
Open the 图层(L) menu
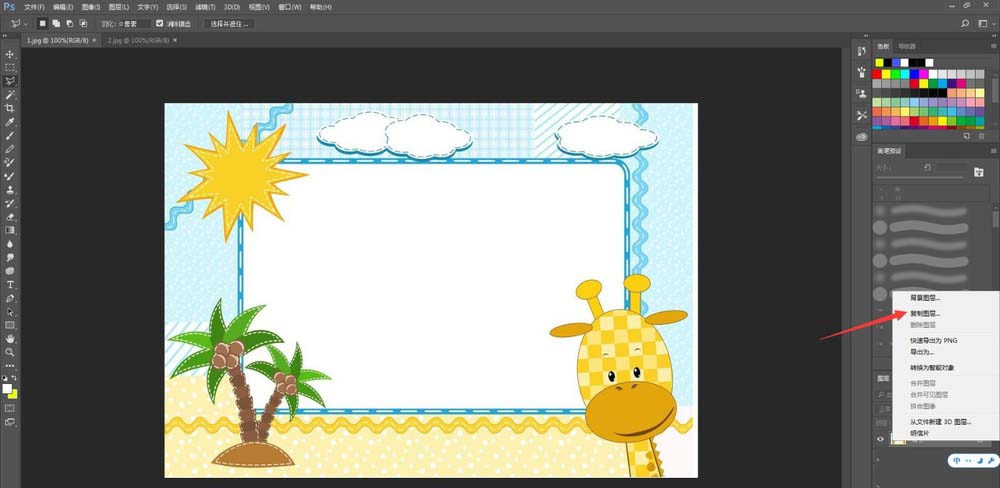pyautogui.click(x=119, y=7)
